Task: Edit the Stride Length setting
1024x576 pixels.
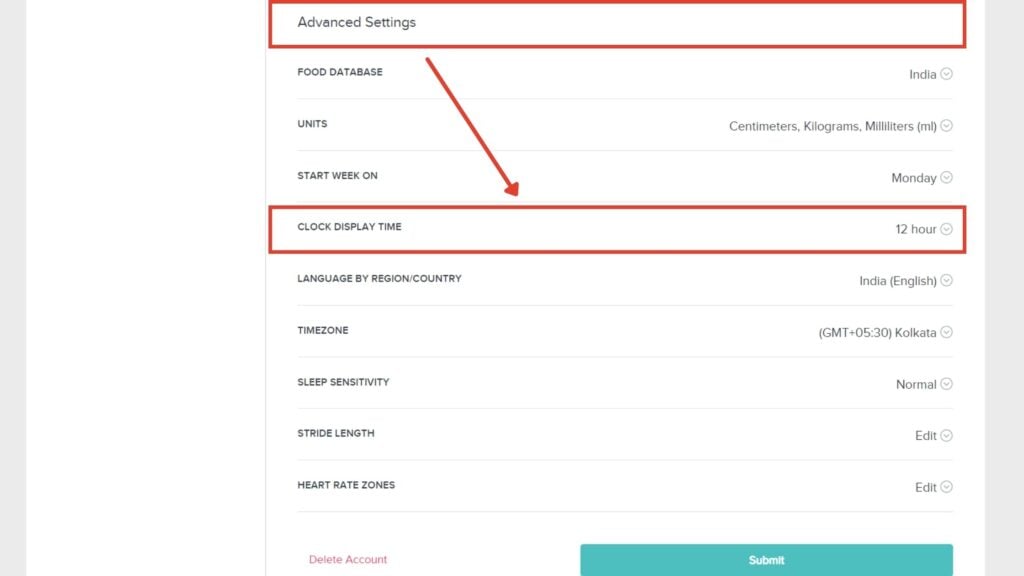Action: point(925,436)
